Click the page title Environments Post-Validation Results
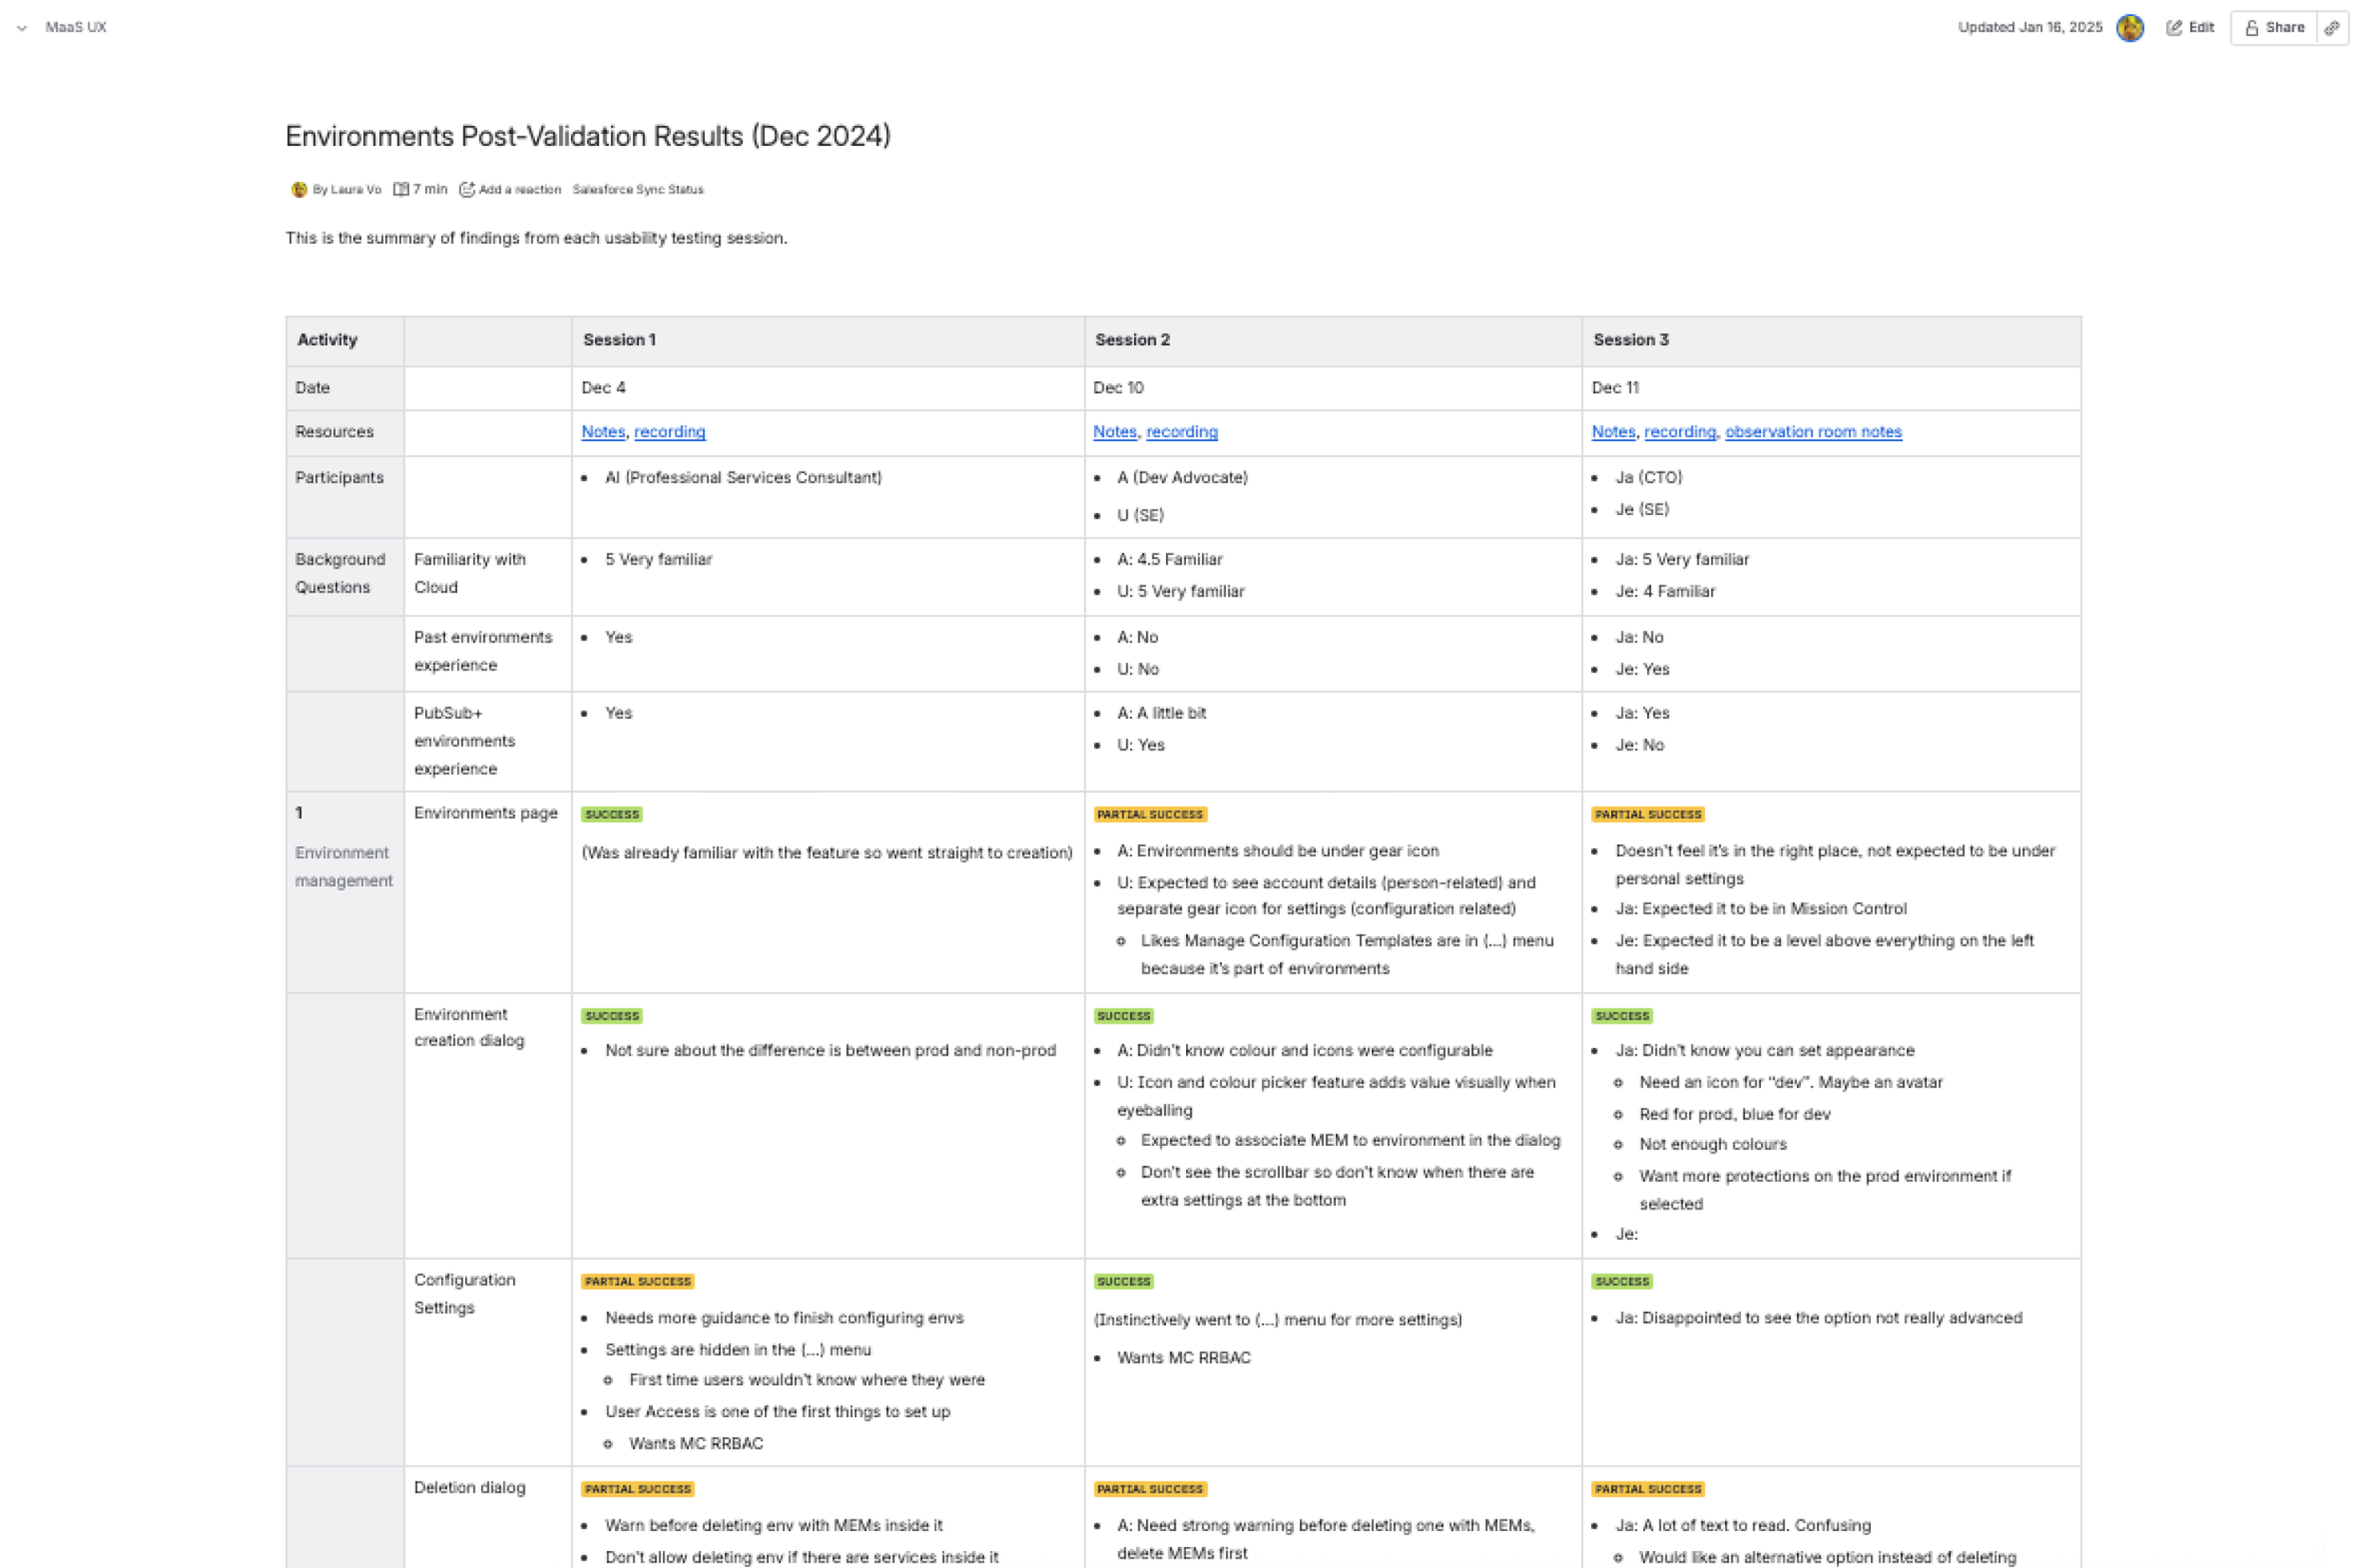Viewport: 2372px width, 1568px height. coord(587,136)
